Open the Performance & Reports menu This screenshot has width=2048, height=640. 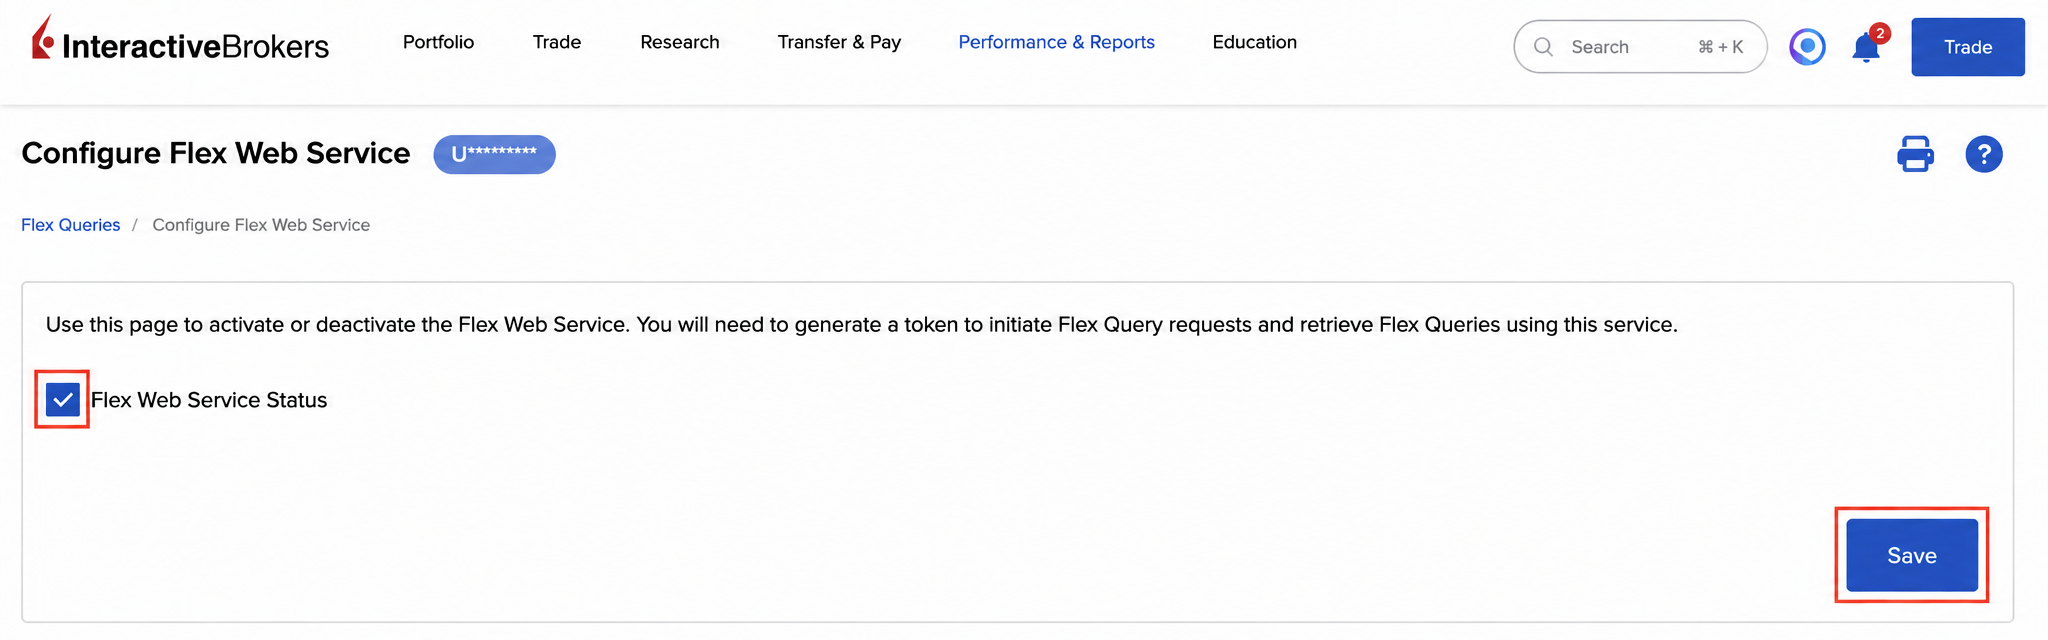(1056, 42)
